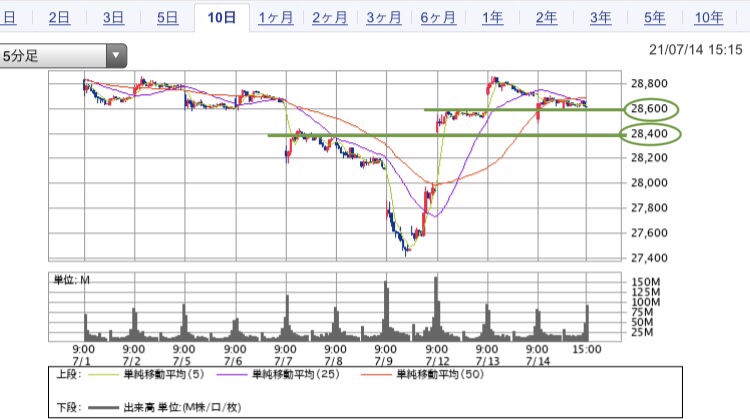Switch to the 3年 range tab

[x=600, y=18]
